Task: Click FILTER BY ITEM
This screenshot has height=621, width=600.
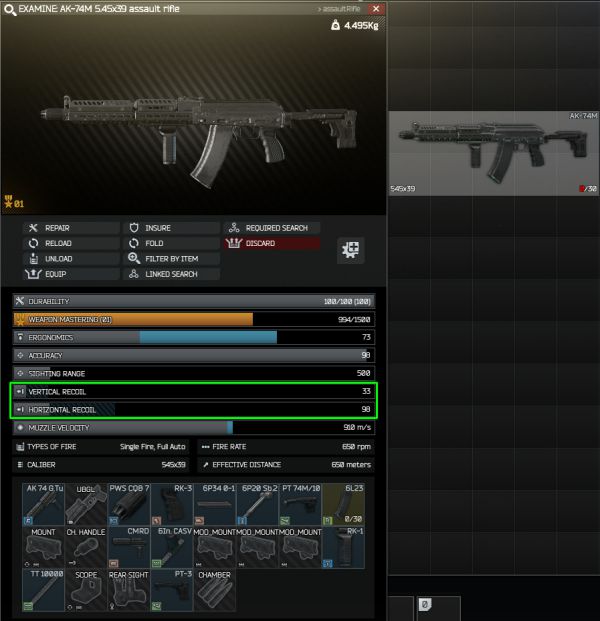Action: coord(171,259)
